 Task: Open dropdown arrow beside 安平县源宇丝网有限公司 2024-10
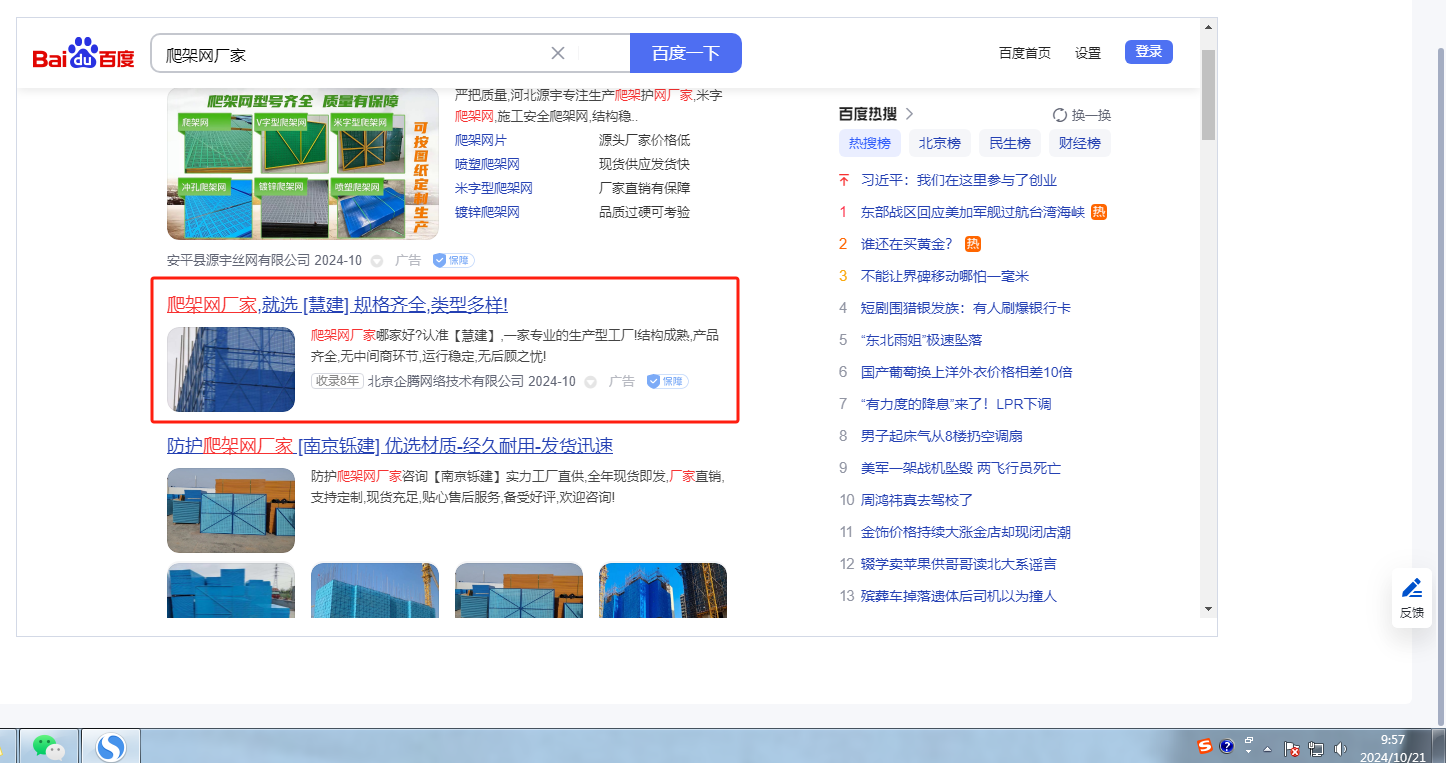(x=377, y=261)
